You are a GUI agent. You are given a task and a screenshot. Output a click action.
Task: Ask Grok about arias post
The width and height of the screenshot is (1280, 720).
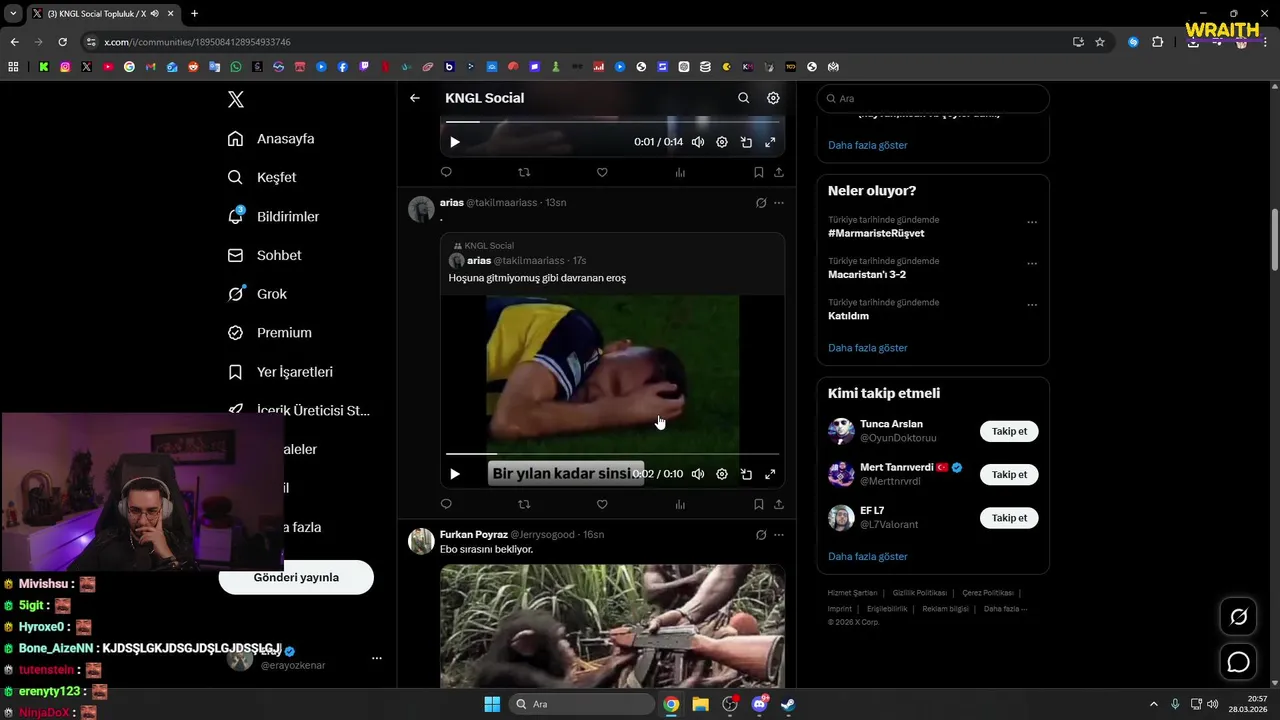(x=761, y=203)
